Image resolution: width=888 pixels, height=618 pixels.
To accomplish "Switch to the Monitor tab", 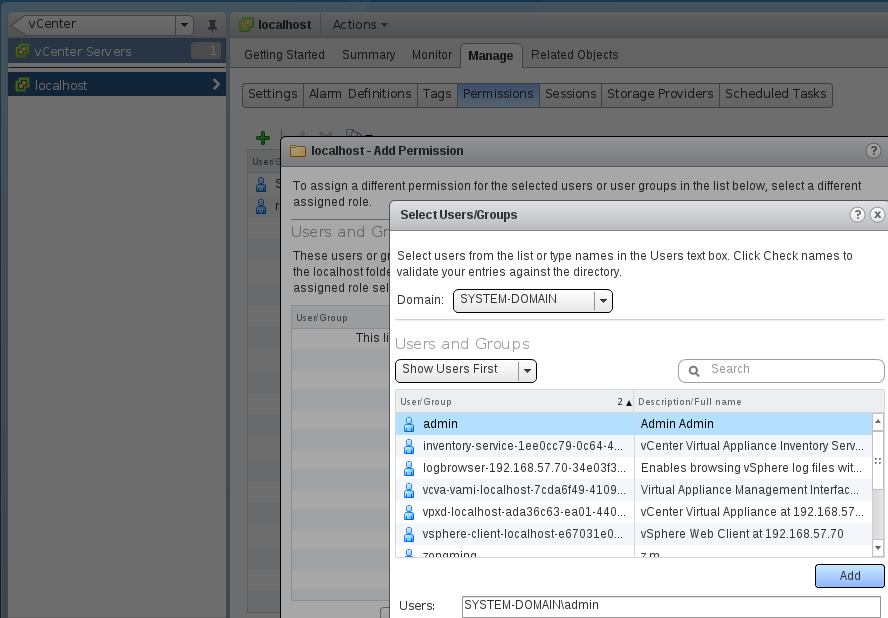I will [432, 55].
